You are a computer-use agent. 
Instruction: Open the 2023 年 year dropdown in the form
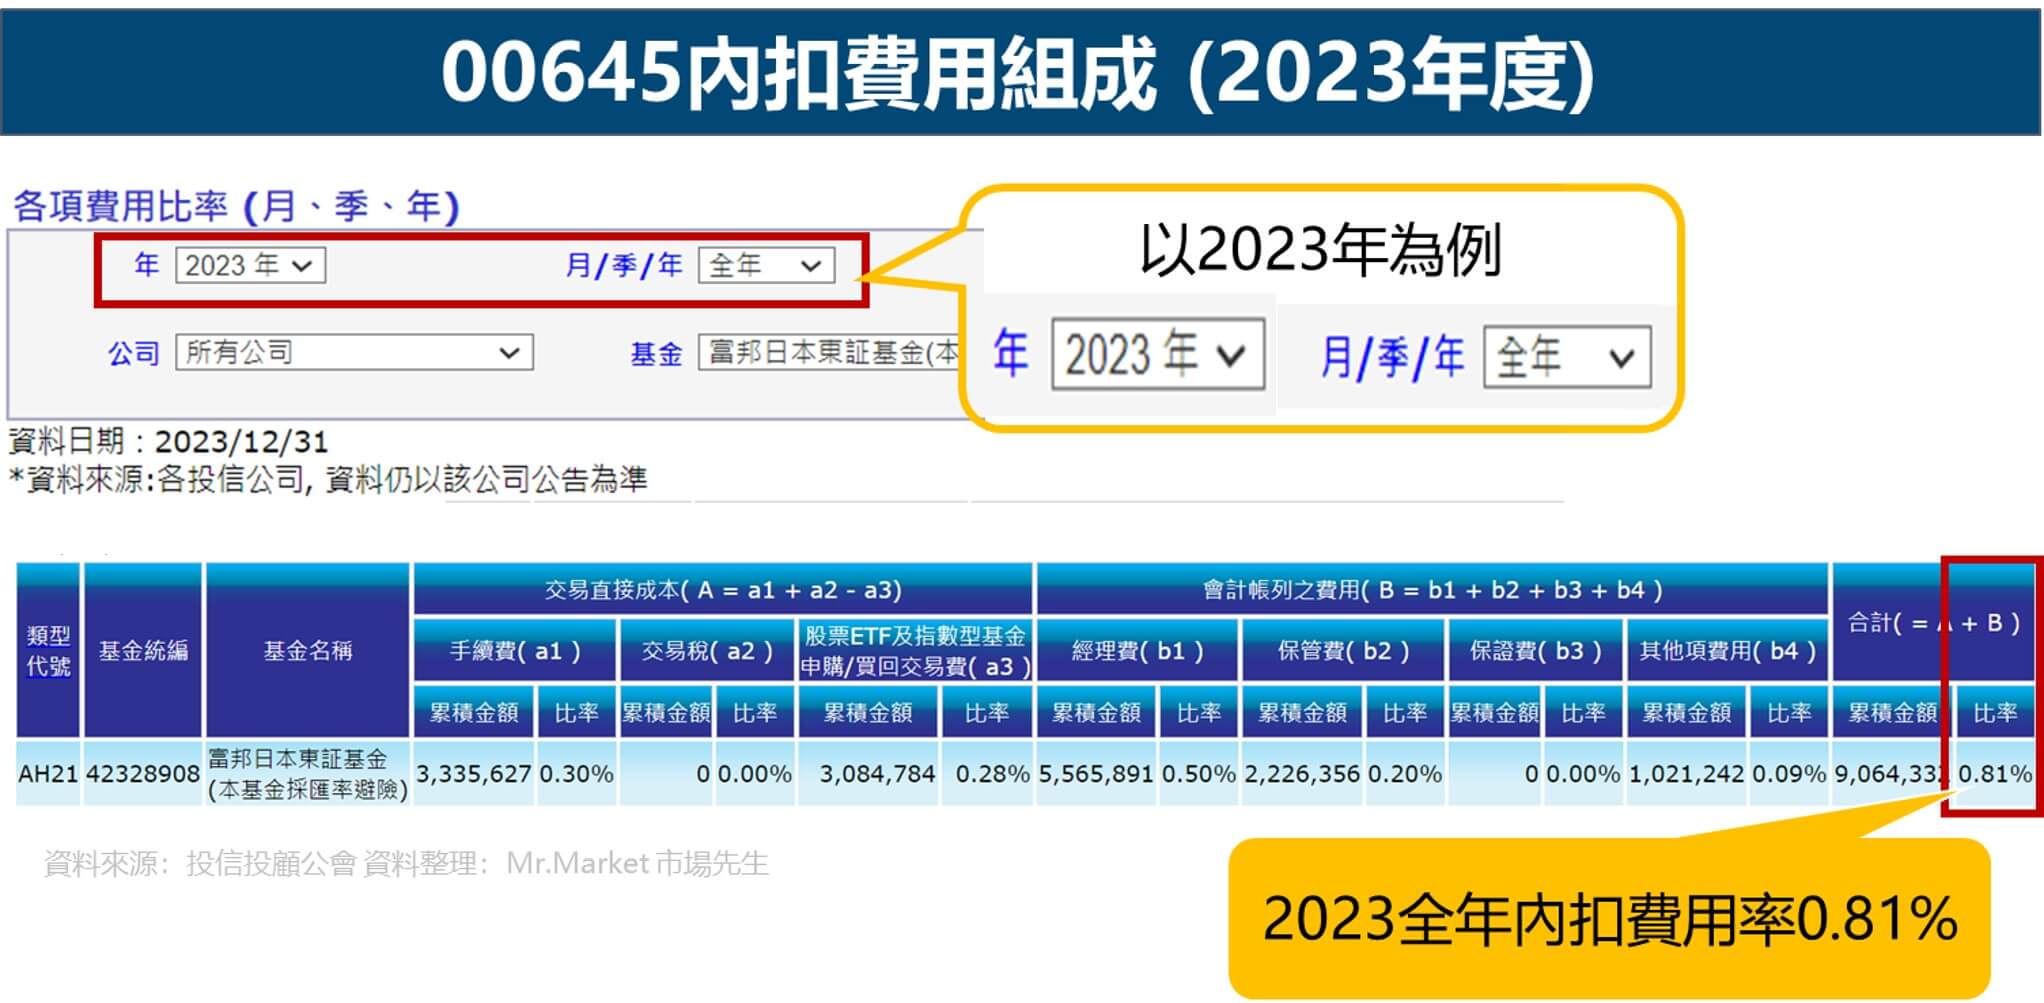[x=250, y=266]
